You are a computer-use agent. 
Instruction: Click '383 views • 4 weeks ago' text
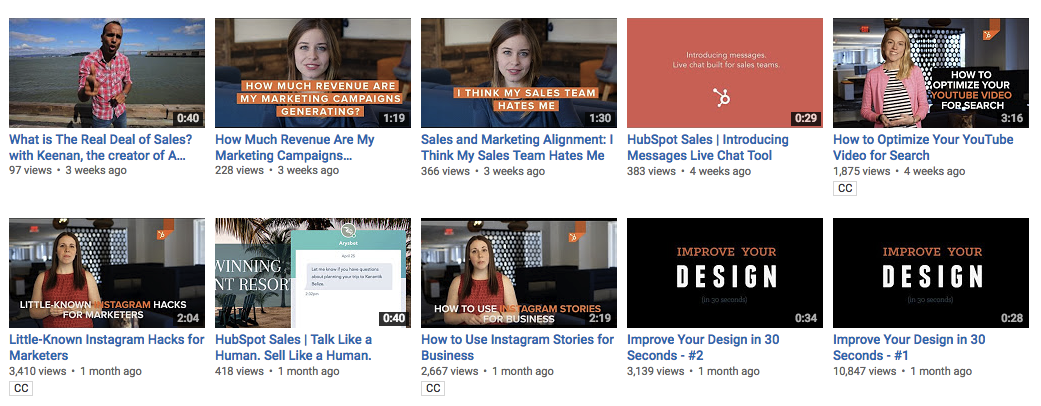pyautogui.click(x=689, y=170)
